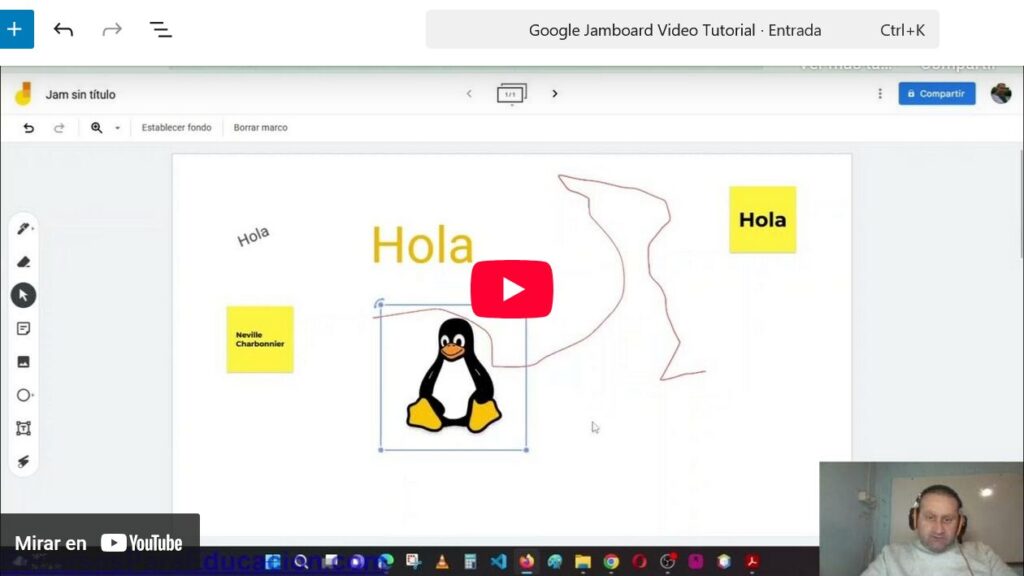1024x576 pixels.
Task: Open Google Chrome from taskbar
Action: [611, 562]
